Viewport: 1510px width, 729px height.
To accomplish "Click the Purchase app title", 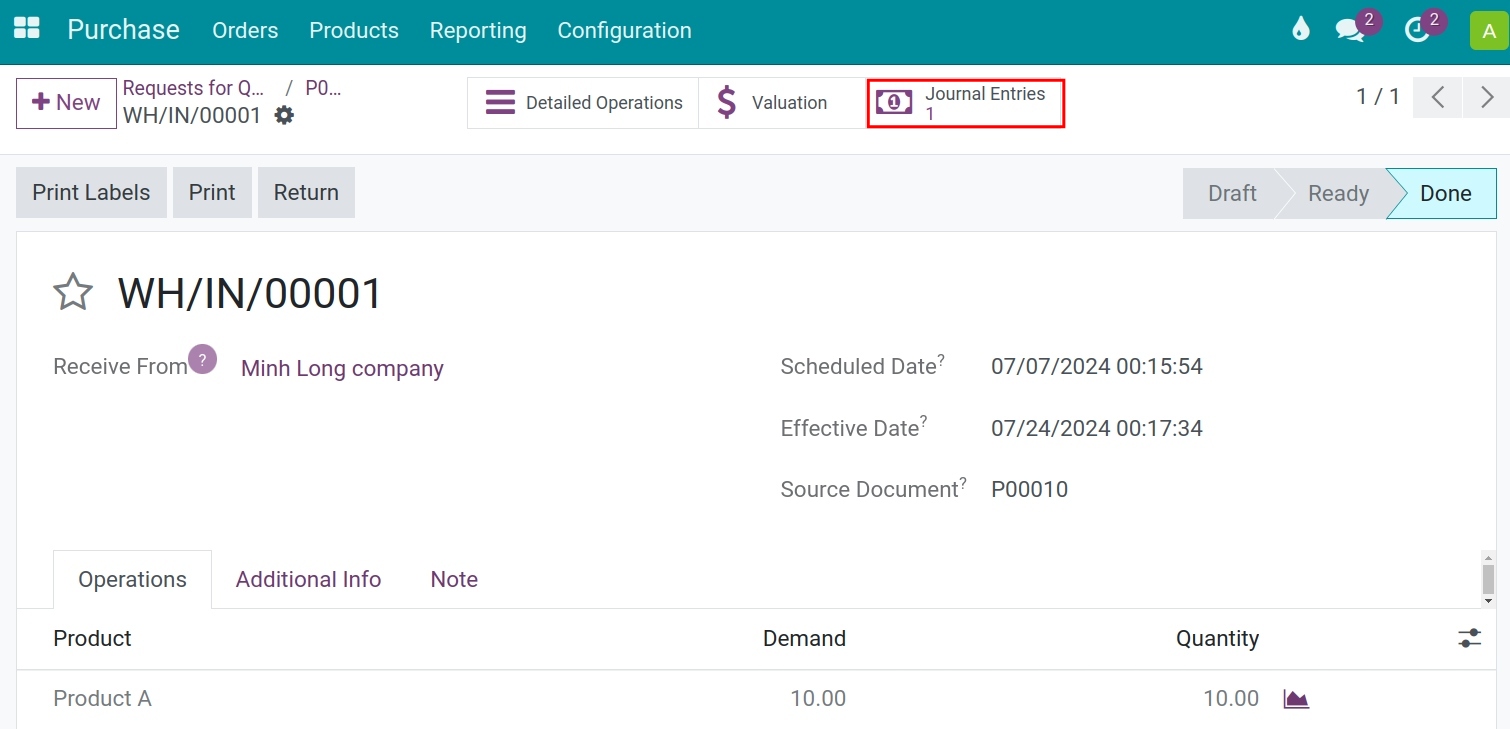I will pyautogui.click(x=123, y=30).
